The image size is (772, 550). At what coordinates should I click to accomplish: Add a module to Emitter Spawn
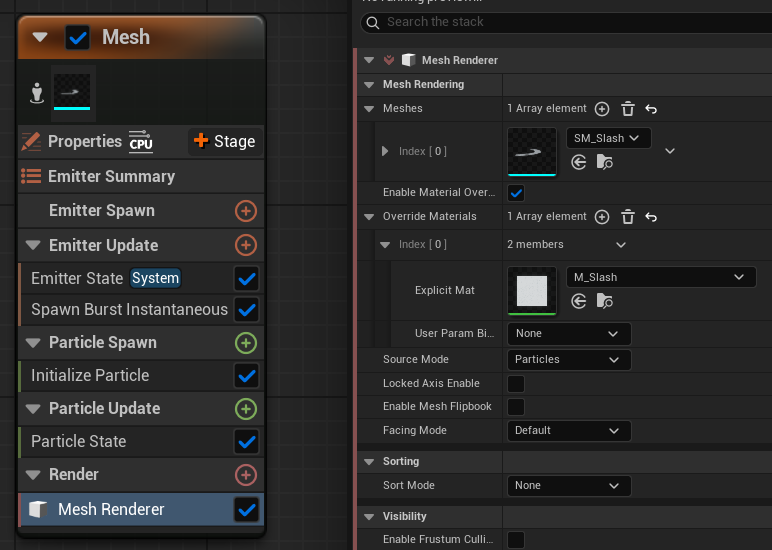pyautogui.click(x=245, y=211)
